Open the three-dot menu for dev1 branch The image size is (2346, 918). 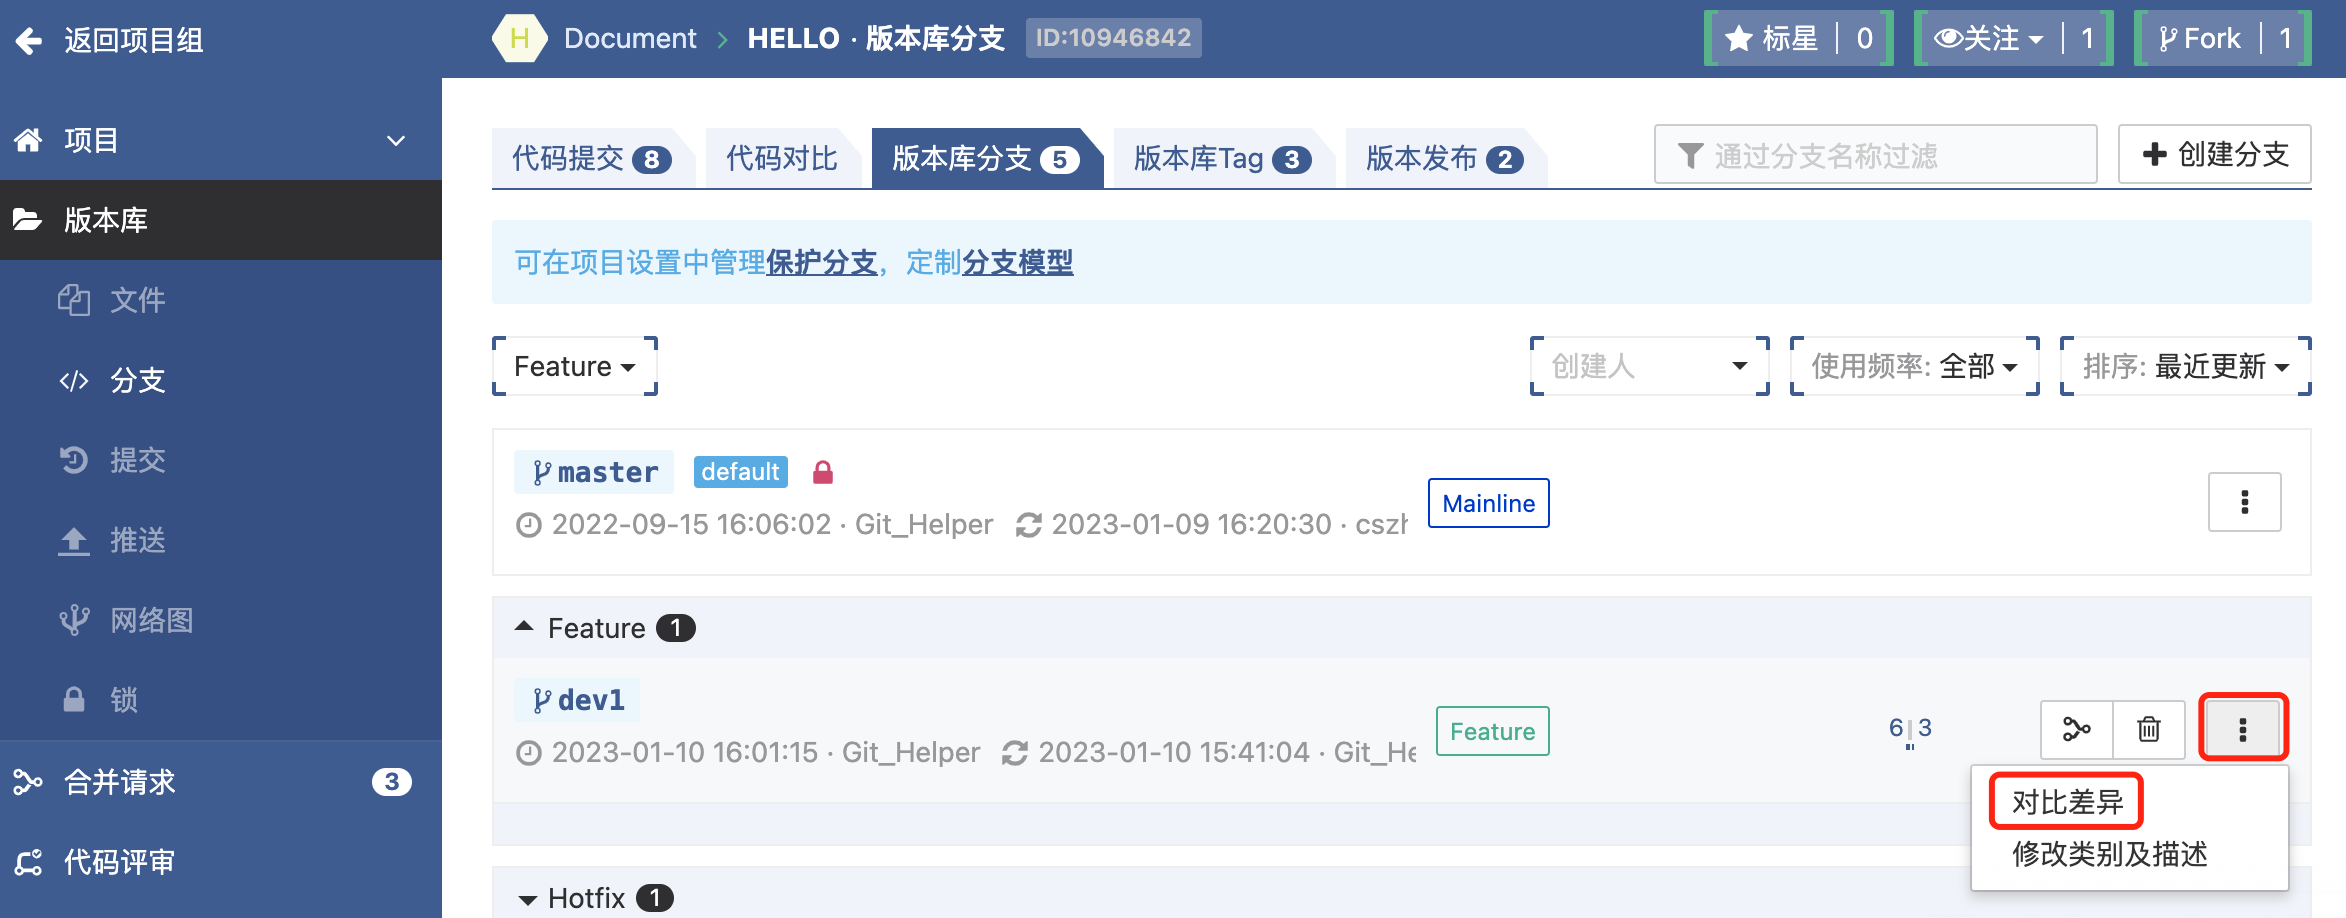point(2243,729)
